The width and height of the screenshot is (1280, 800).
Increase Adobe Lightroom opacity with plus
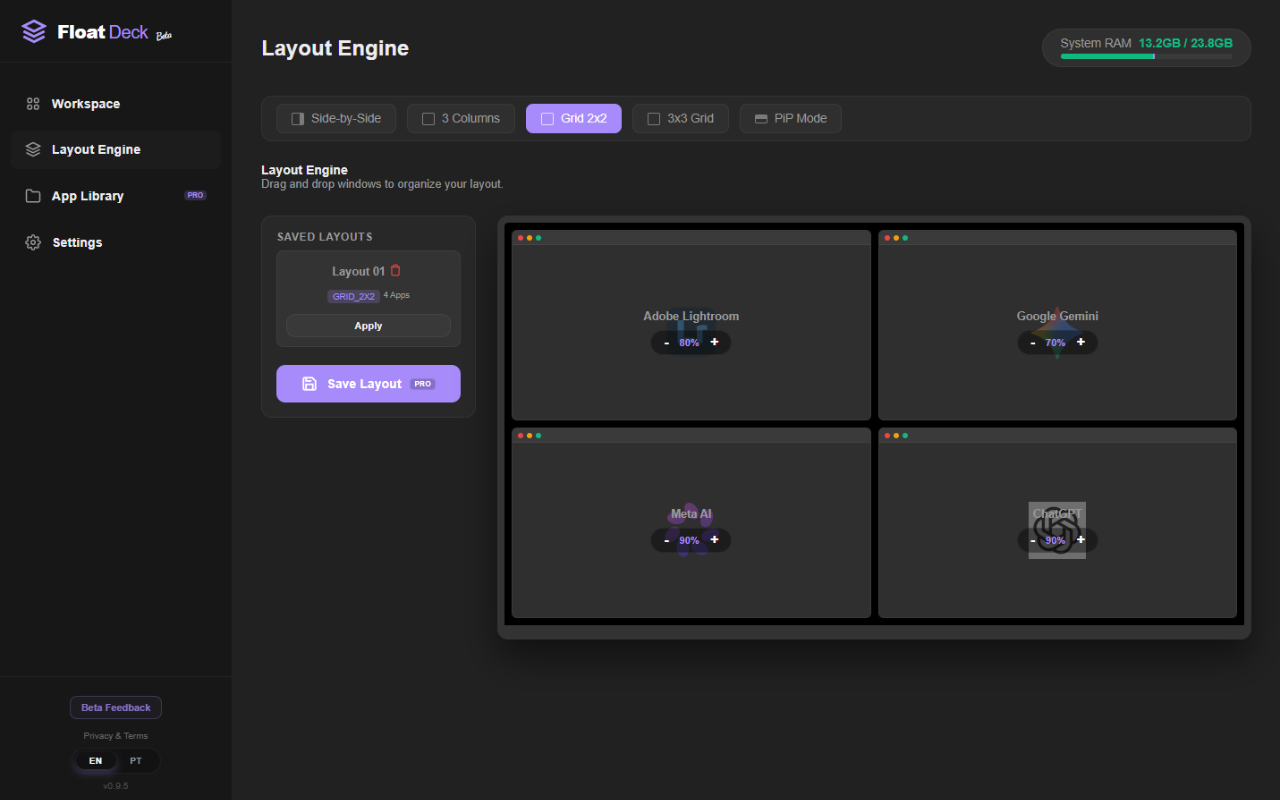(714, 342)
